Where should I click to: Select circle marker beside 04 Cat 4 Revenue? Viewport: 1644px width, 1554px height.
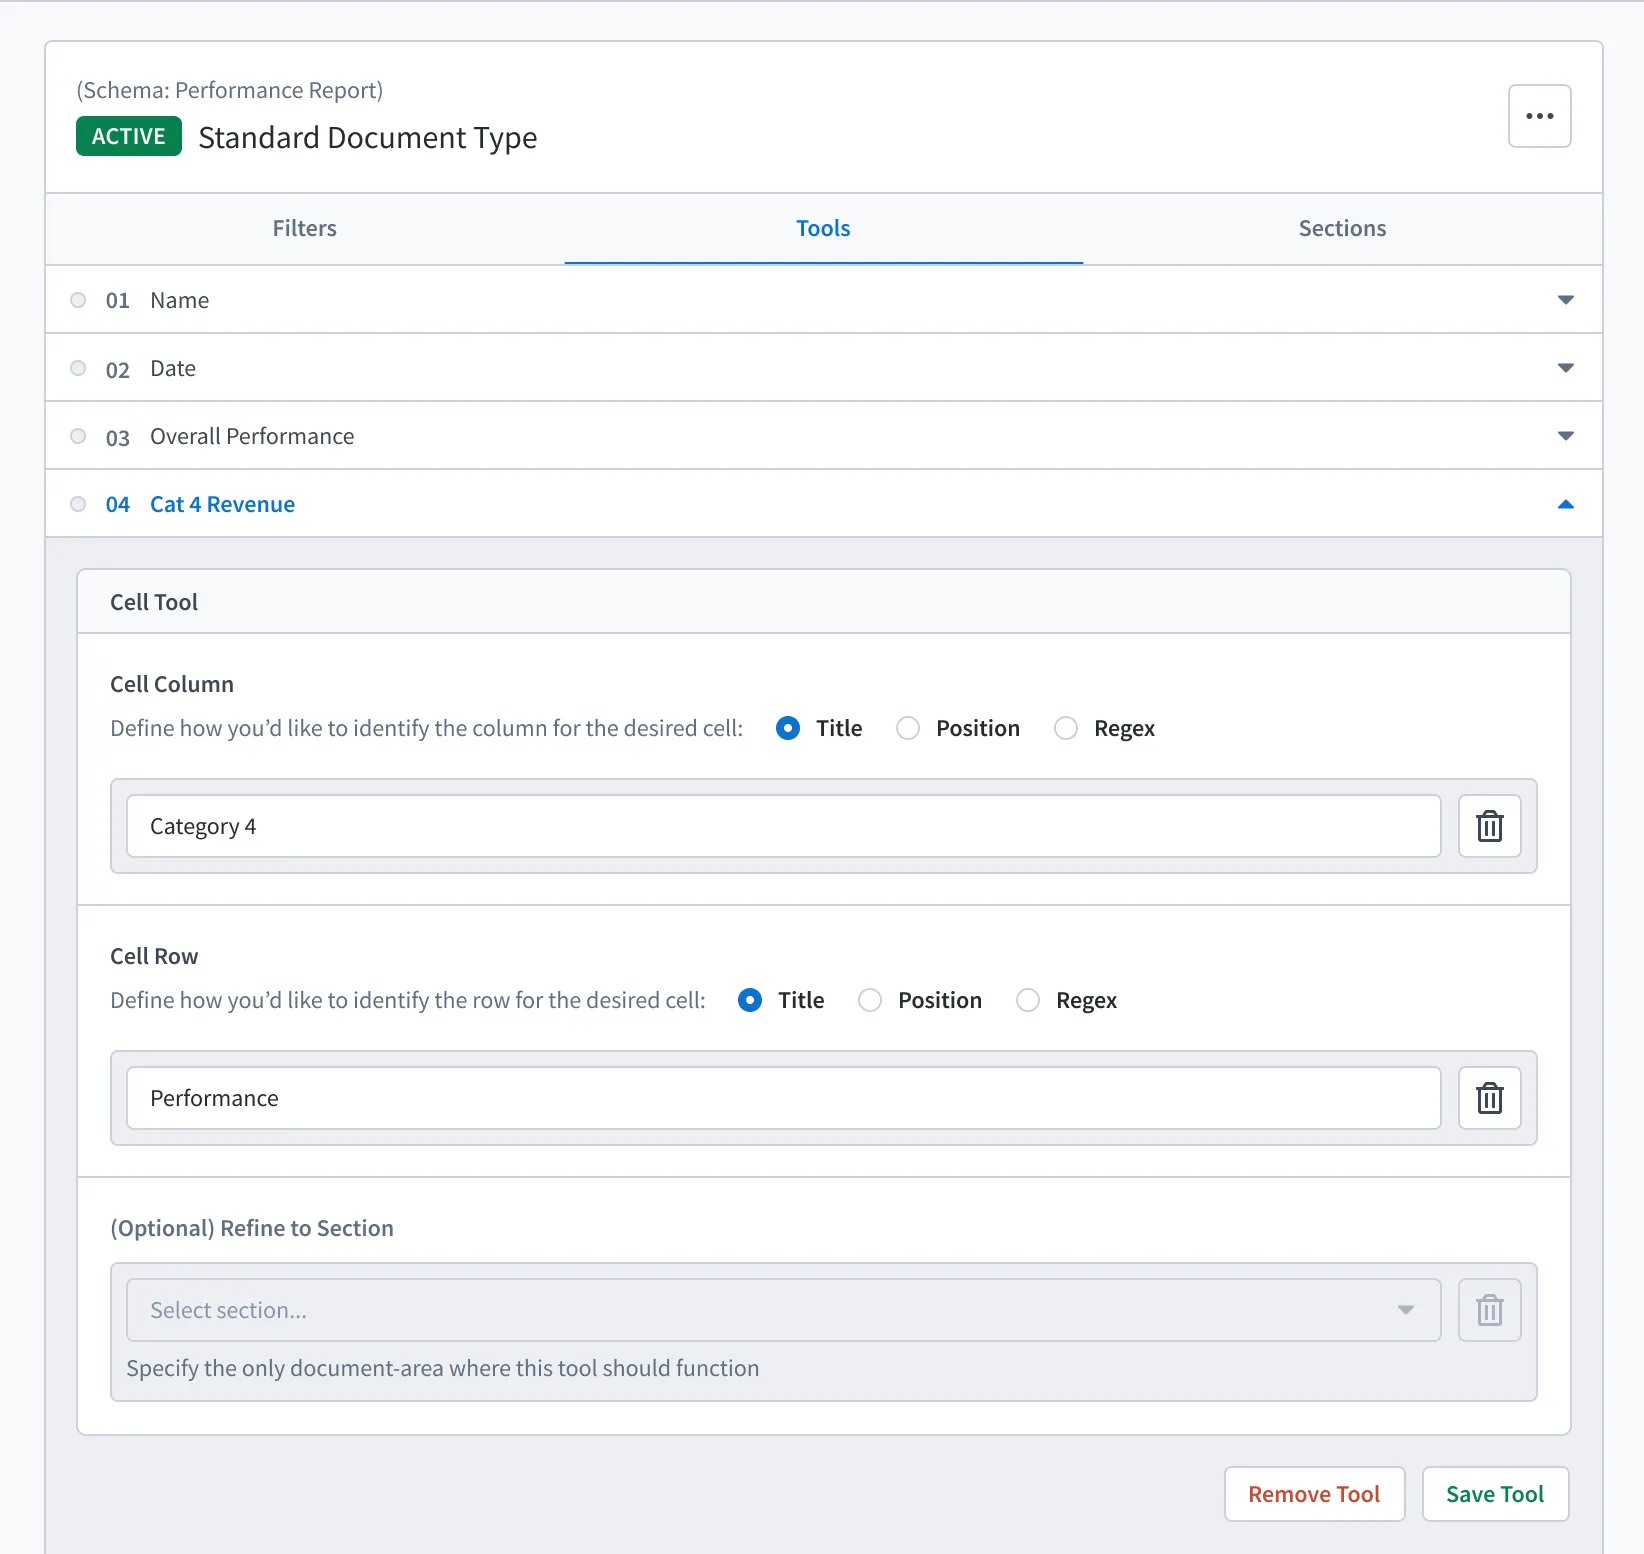(78, 504)
